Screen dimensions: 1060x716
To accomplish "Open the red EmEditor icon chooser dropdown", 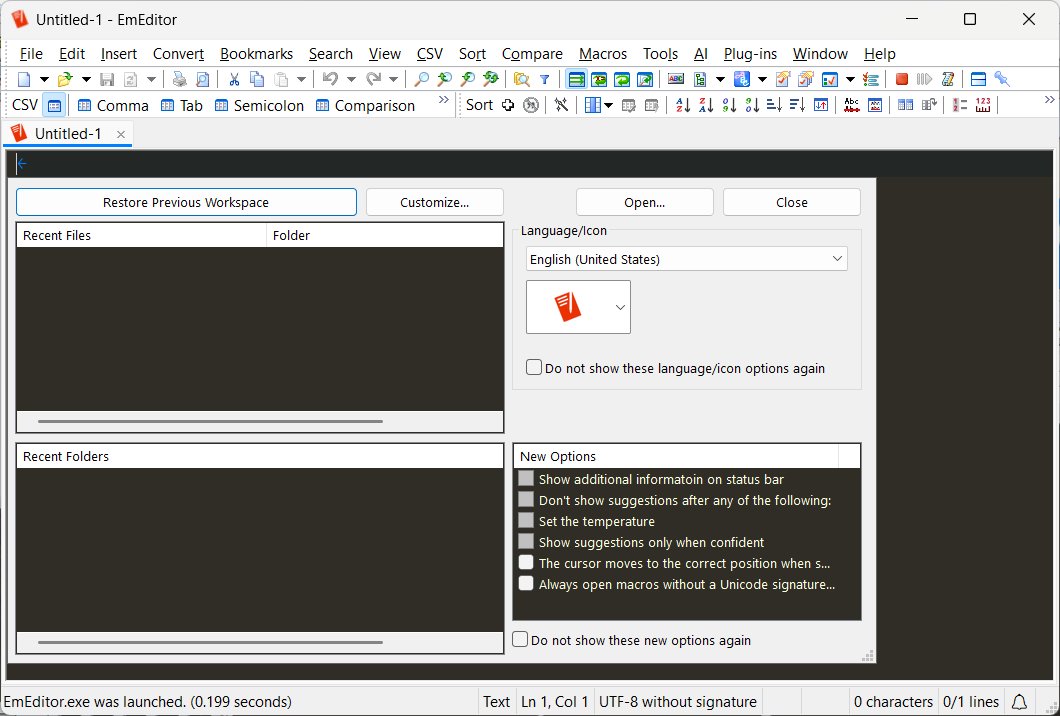I will [x=578, y=307].
